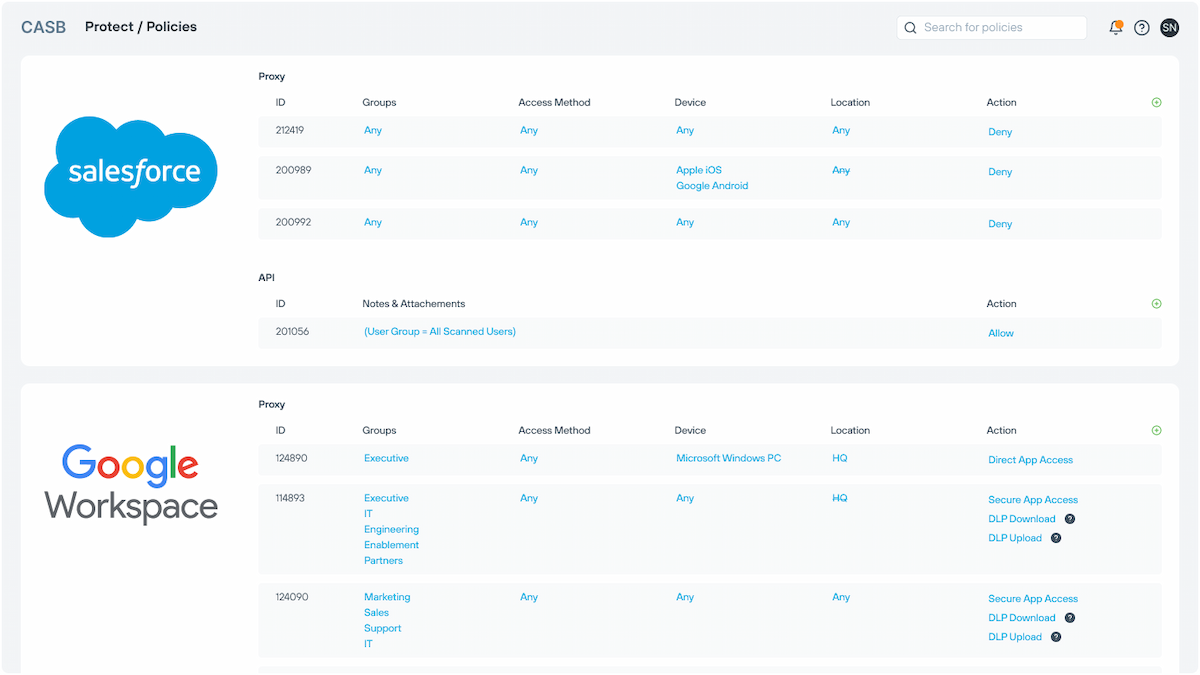Click the help question mark icon in header
This screenshot has height=675, width=1200.
1142,28
